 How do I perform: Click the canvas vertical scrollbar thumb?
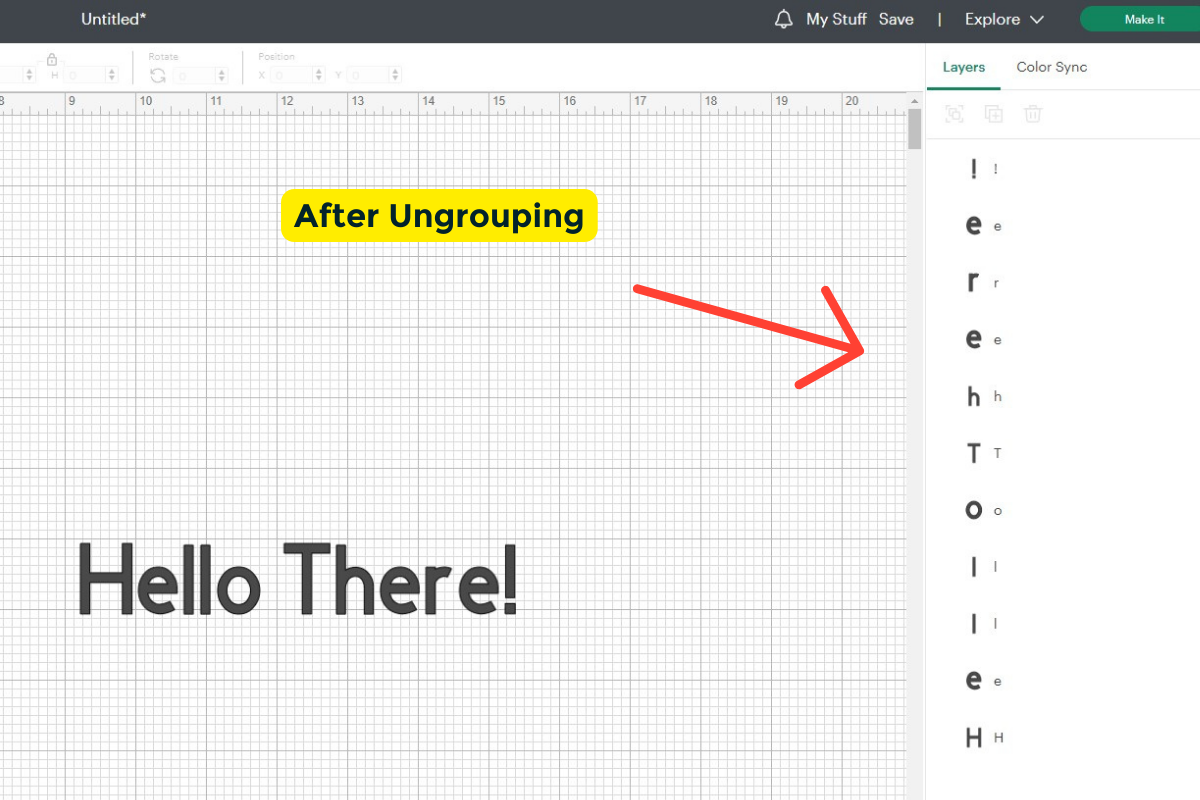point(914,129)
